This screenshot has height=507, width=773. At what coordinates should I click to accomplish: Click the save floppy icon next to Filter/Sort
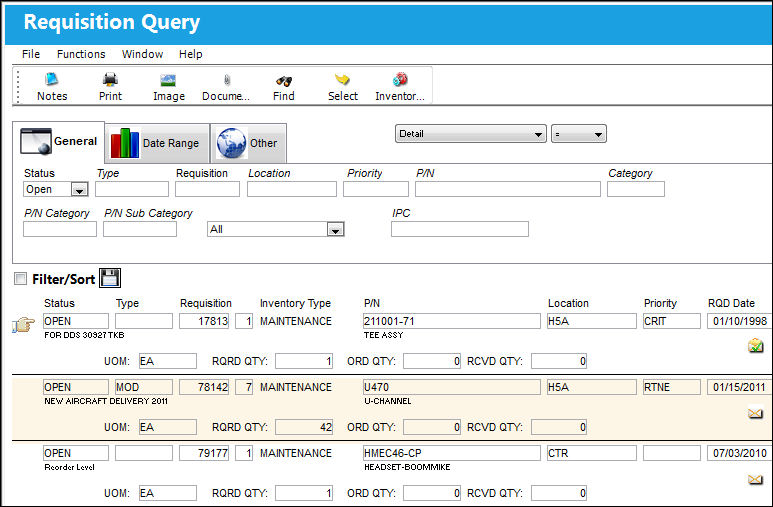pos(109,278)
